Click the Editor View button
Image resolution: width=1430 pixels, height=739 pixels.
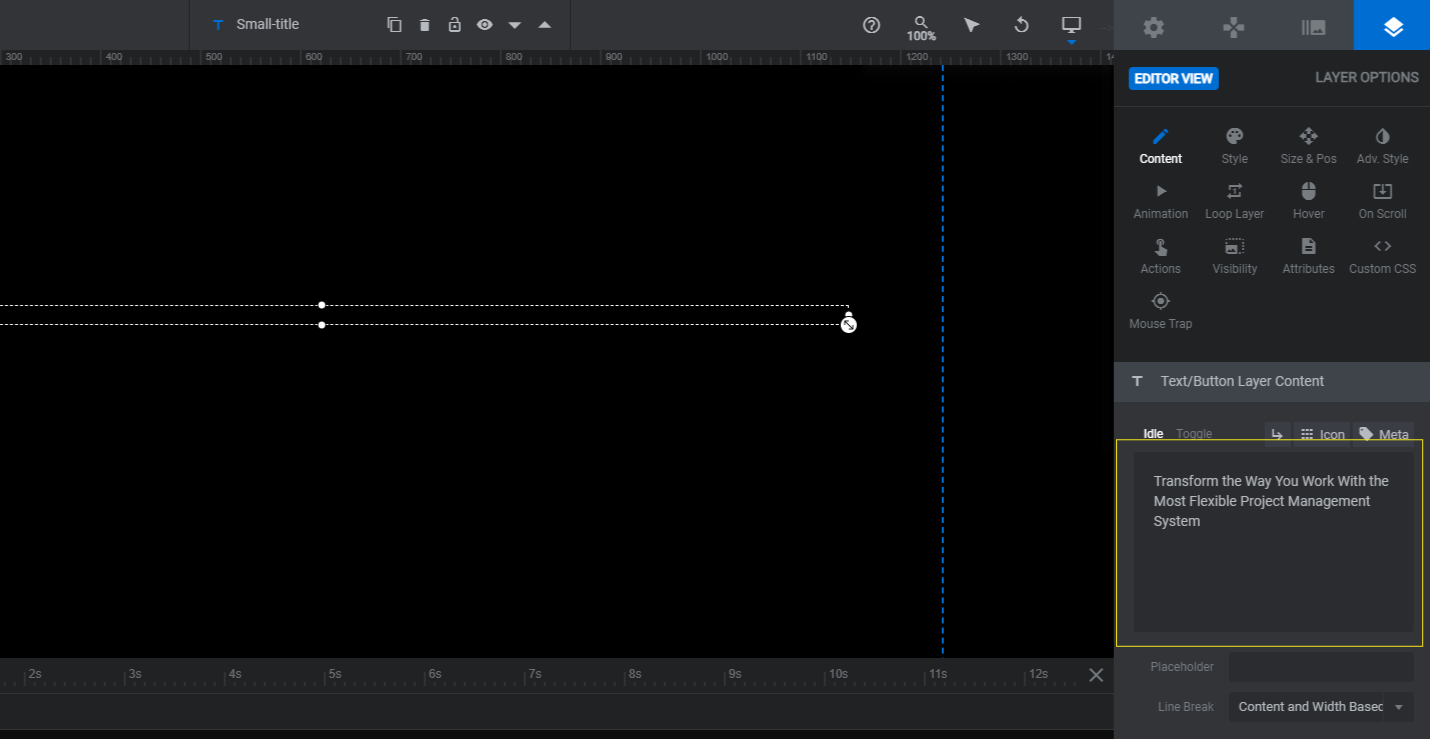click(1174, 78)
